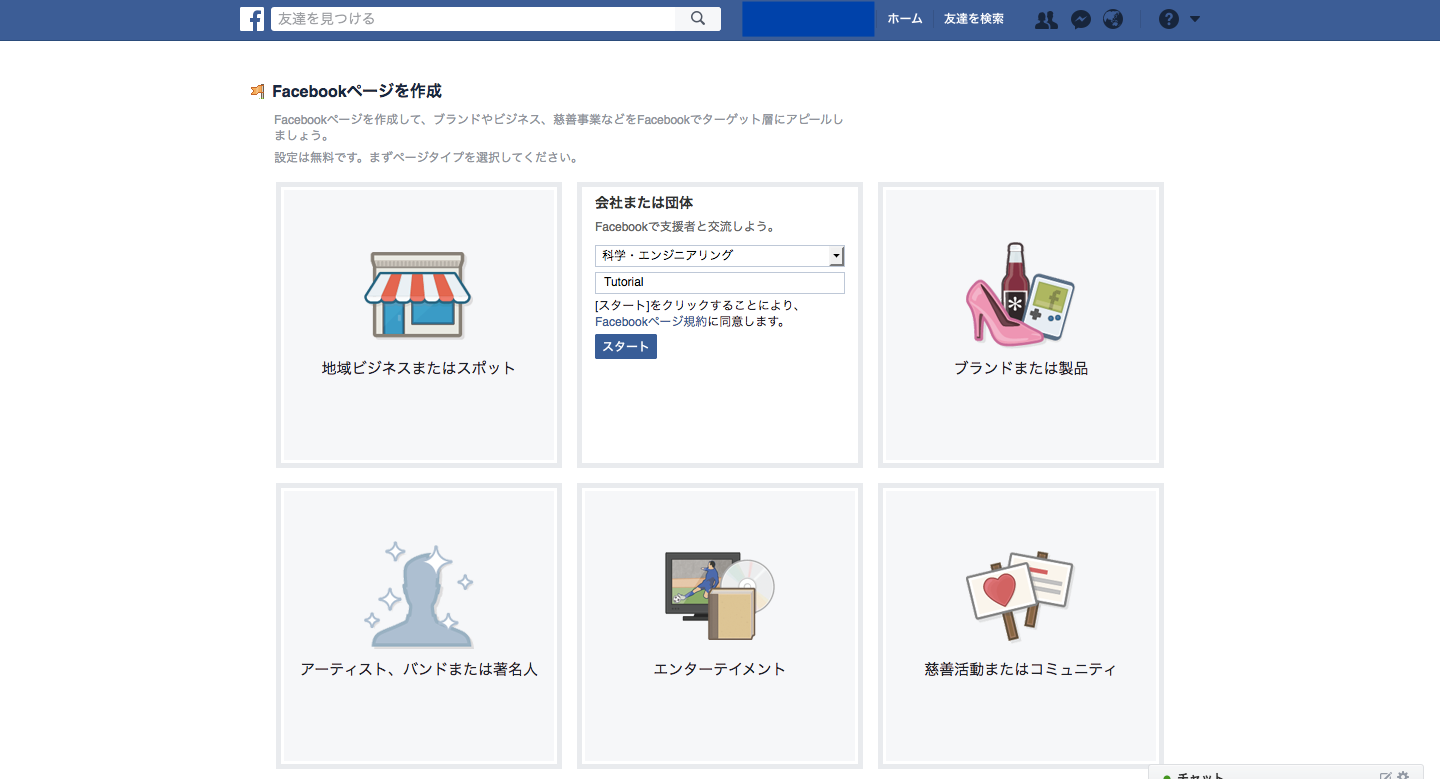Screen dimensions: 1440x779
Task: Open the Facebookページ規約 link
Action: [651, 322]
